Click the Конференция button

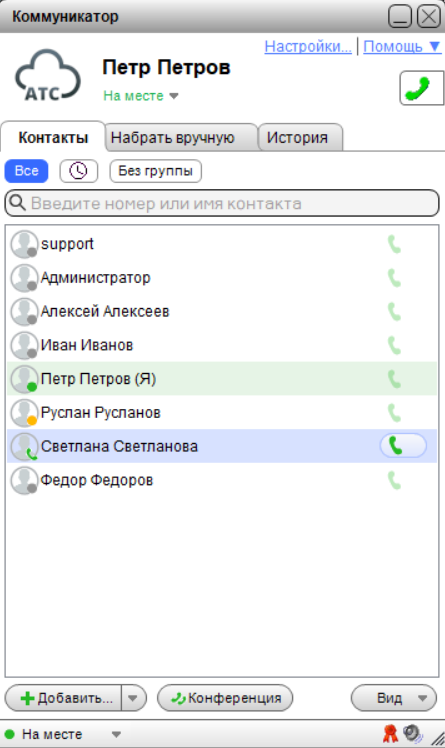click(x=225, y=698)
